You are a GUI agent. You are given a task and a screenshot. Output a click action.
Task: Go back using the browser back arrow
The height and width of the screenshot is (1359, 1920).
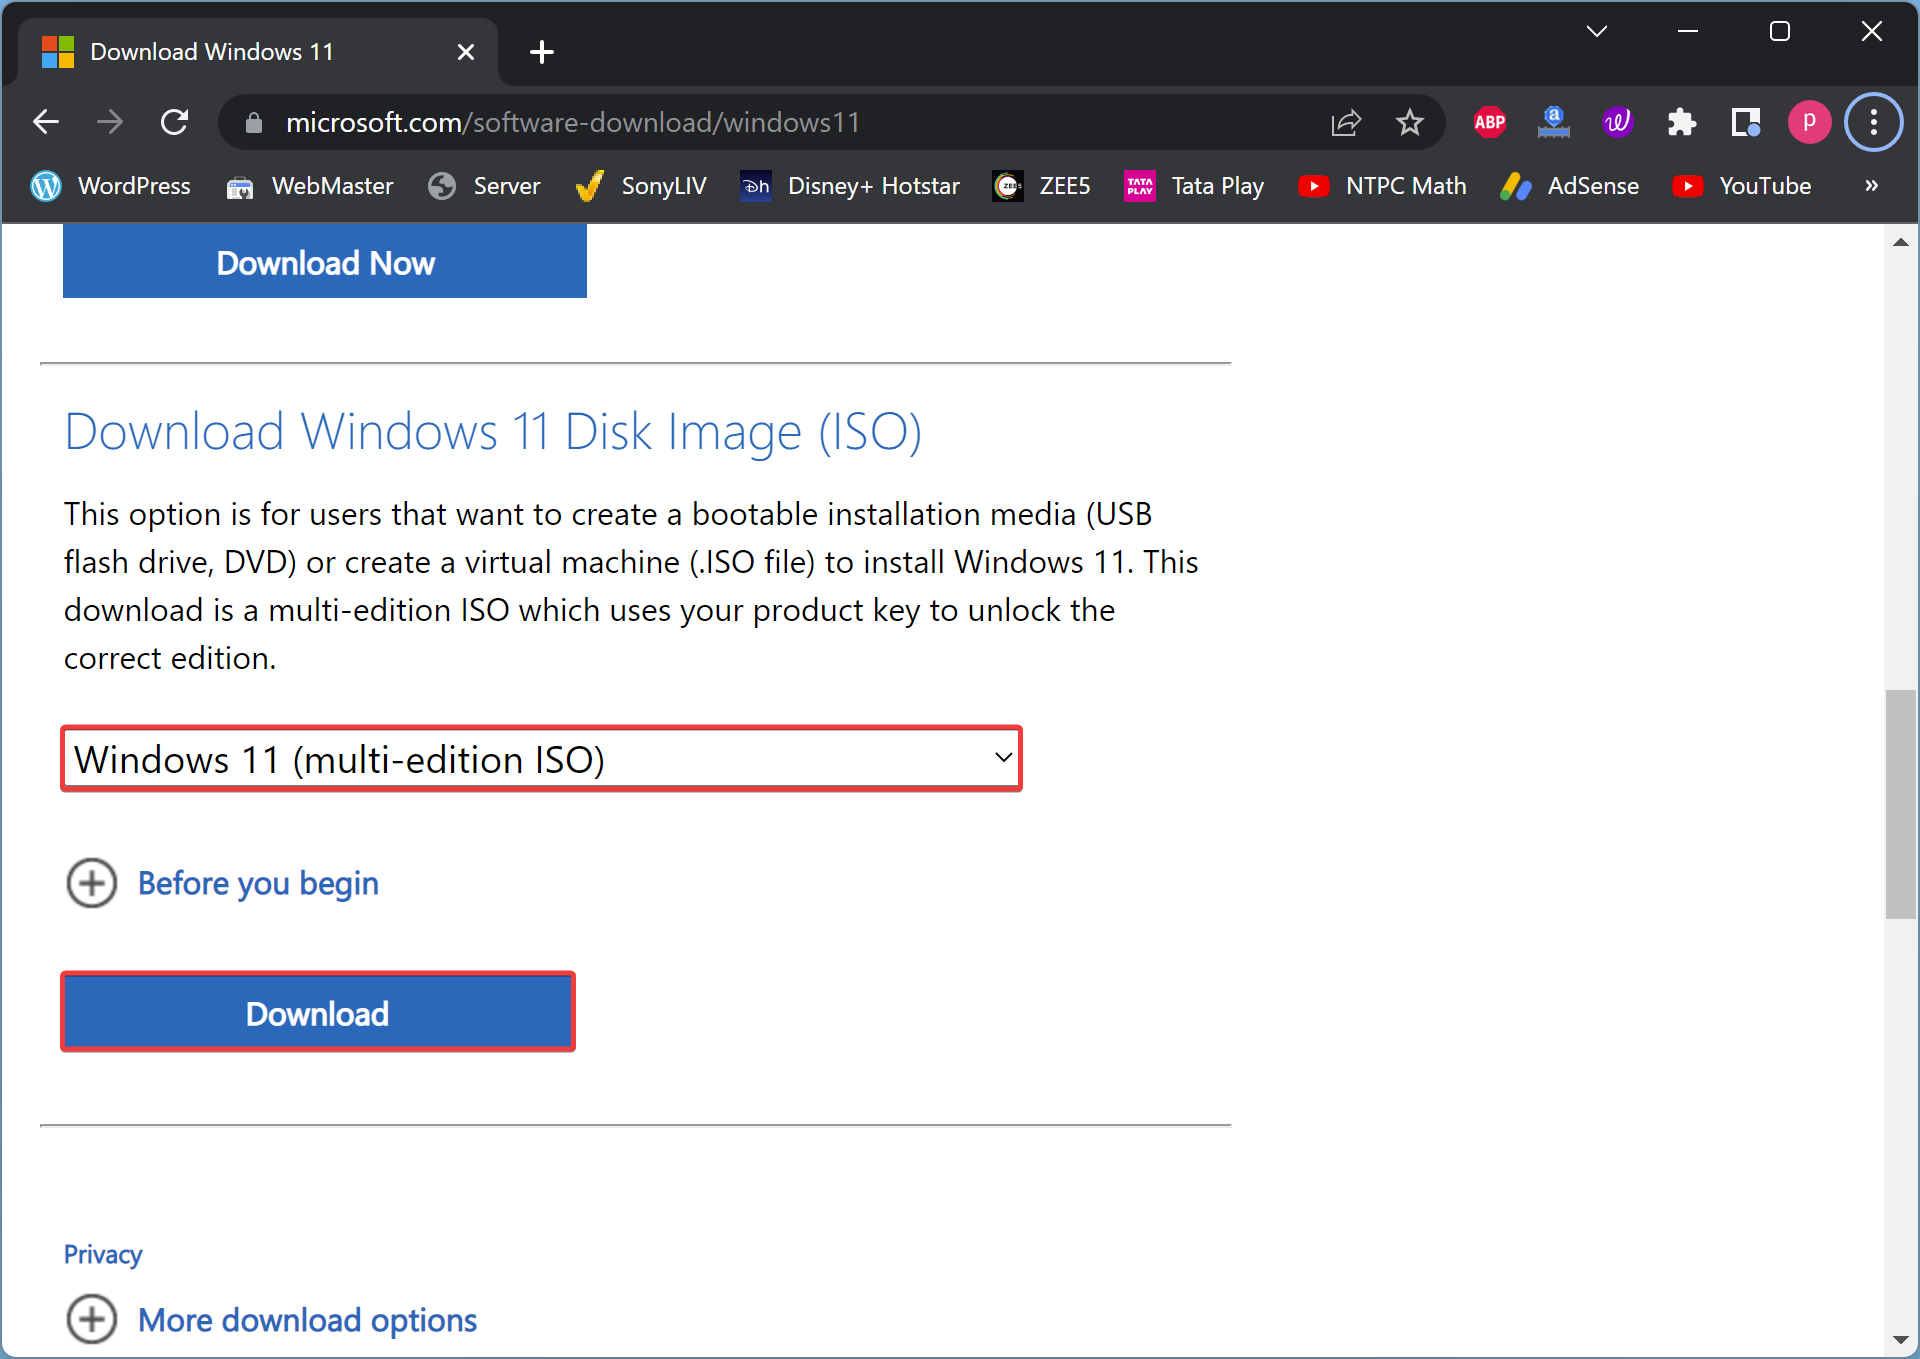click(46, 122)
